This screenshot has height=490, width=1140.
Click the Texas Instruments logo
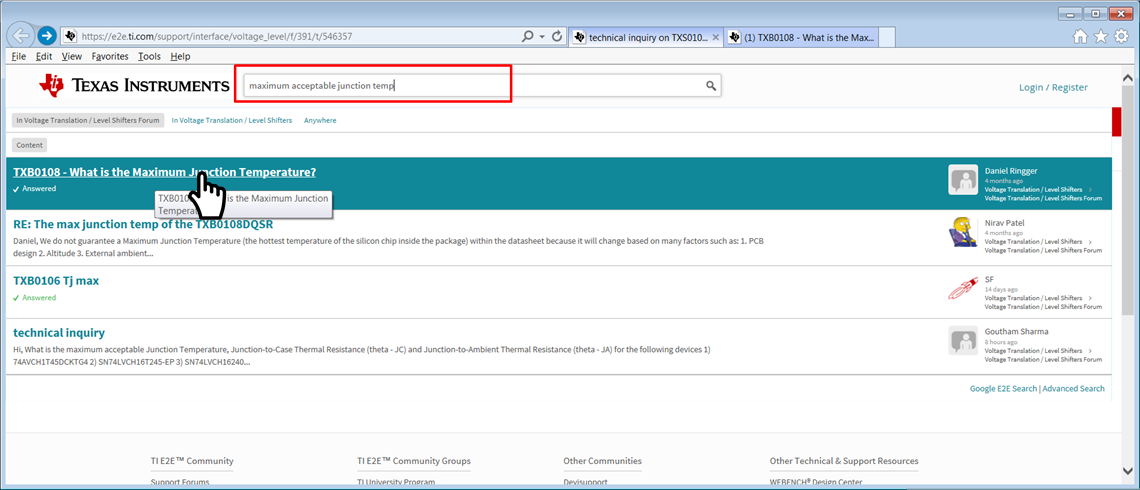click(x=134, y=86)
